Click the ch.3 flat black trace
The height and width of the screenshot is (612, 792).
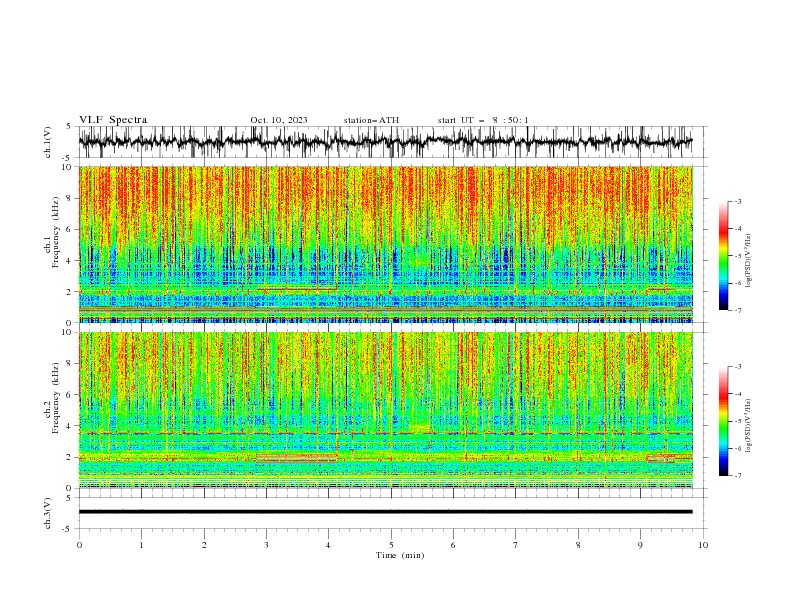(385, 512)
